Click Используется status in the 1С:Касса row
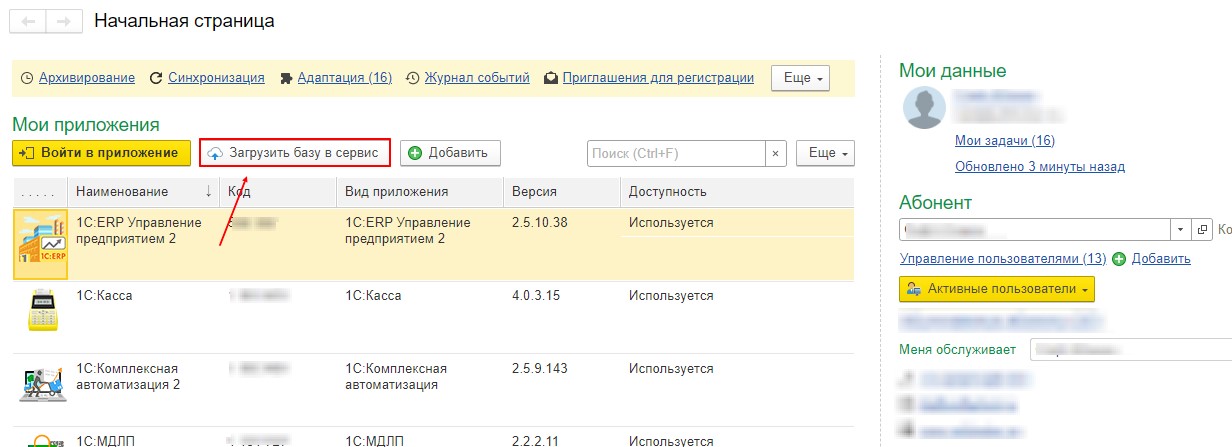This screenshot has height=447, width=1232. click(x=671, y=296)
